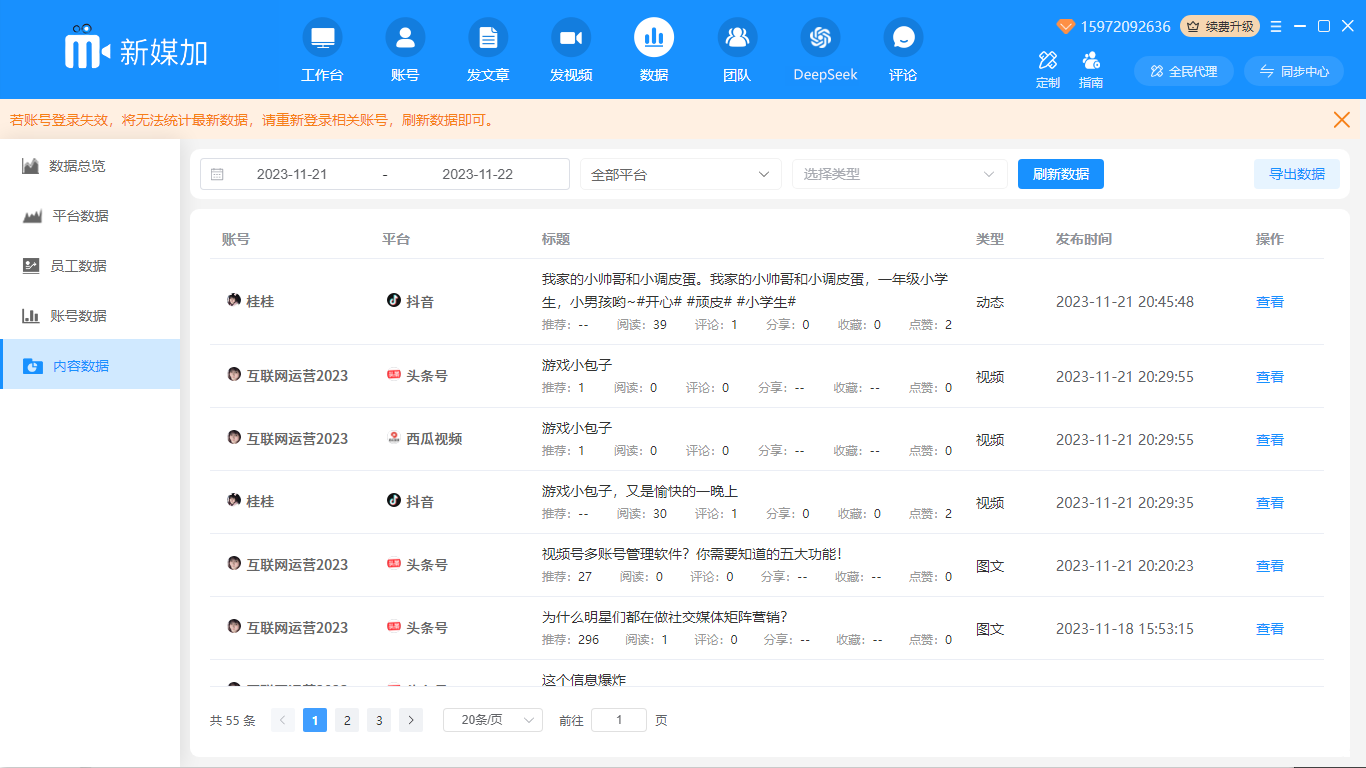
Task: Open the 选择类型 type dropdown
Action: point(899,174)
